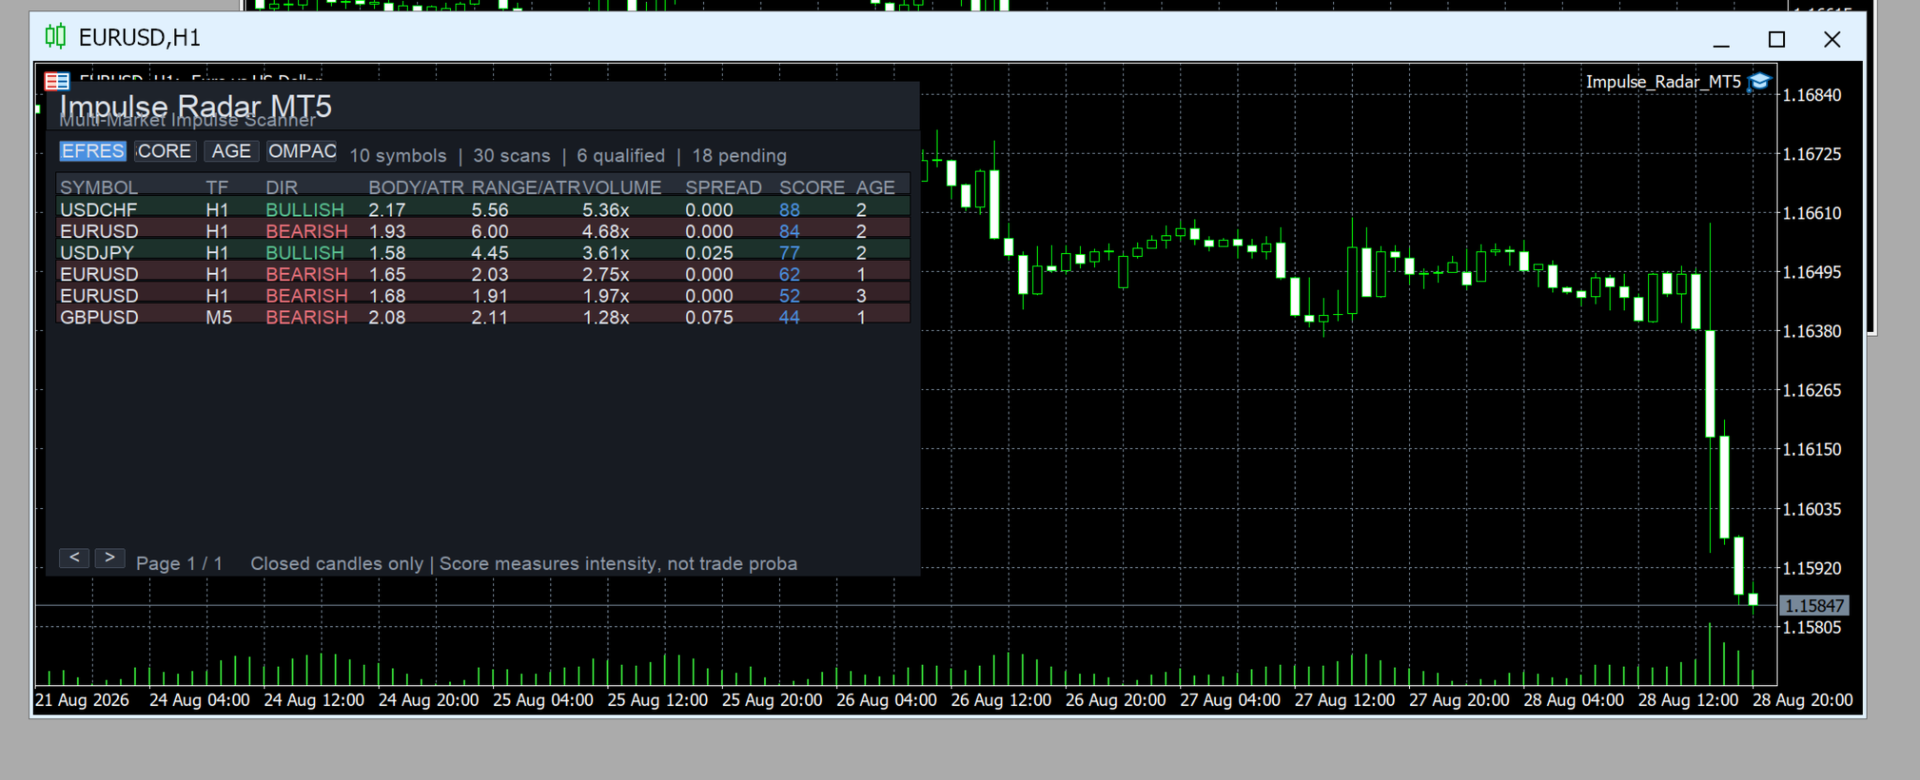Click the "Page 1 / 1" indicator
1920x780 pixels.
pyautogui.click(x=179, y=564)
